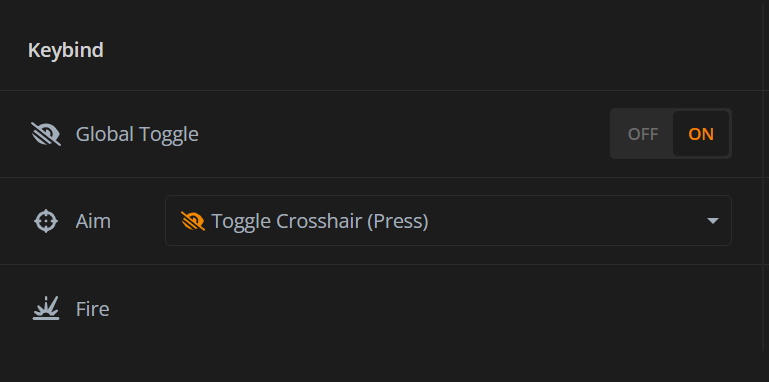Viewport: 769px width, 382px height.
Task: Click the Aim label text
Action: [x=93, y=221]
